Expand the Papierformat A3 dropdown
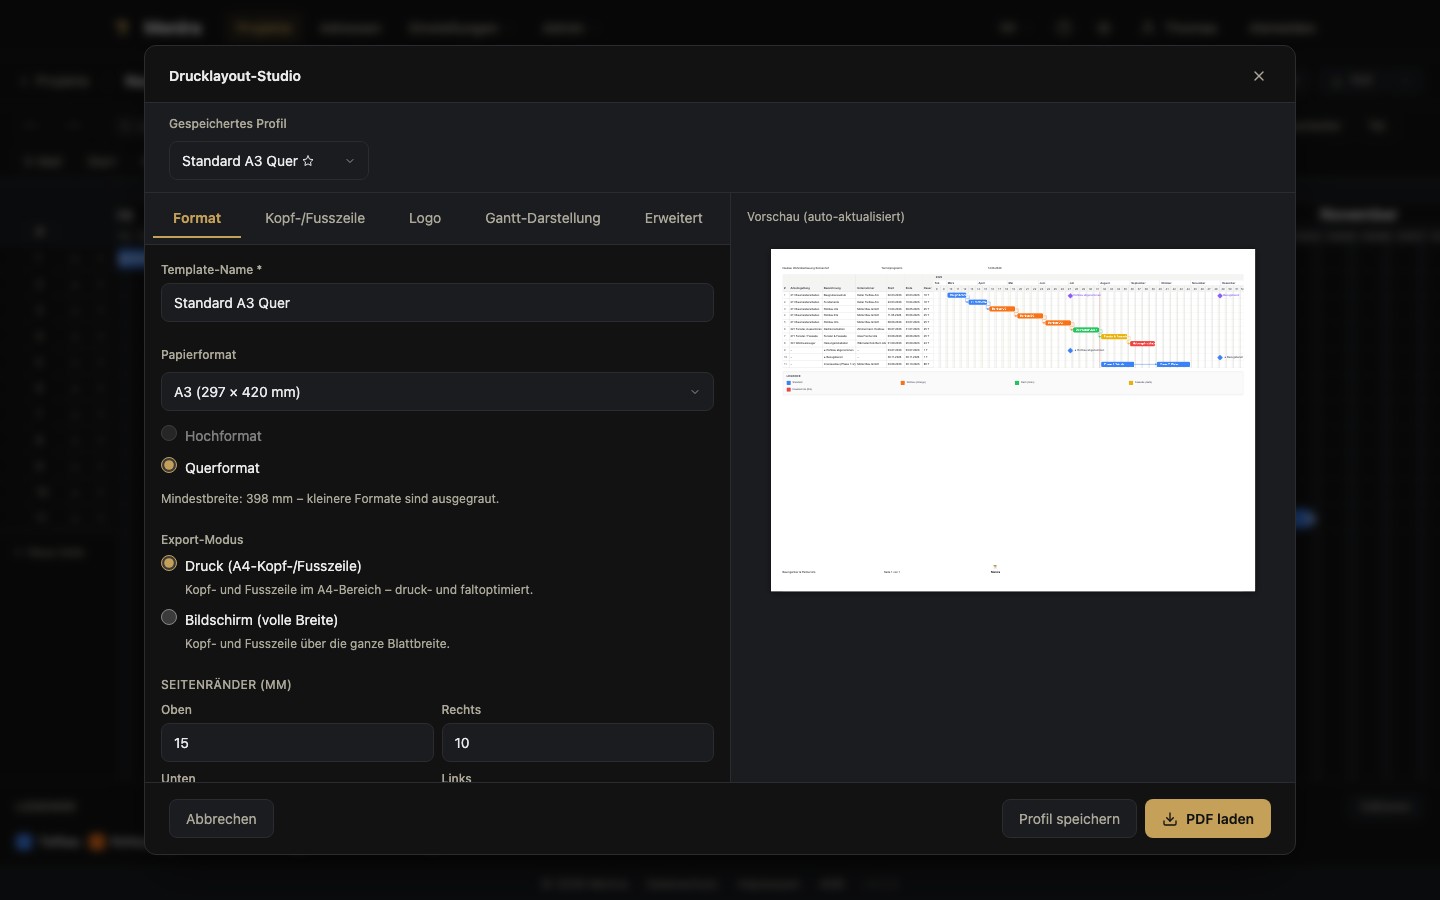 (x=437, y=392)
